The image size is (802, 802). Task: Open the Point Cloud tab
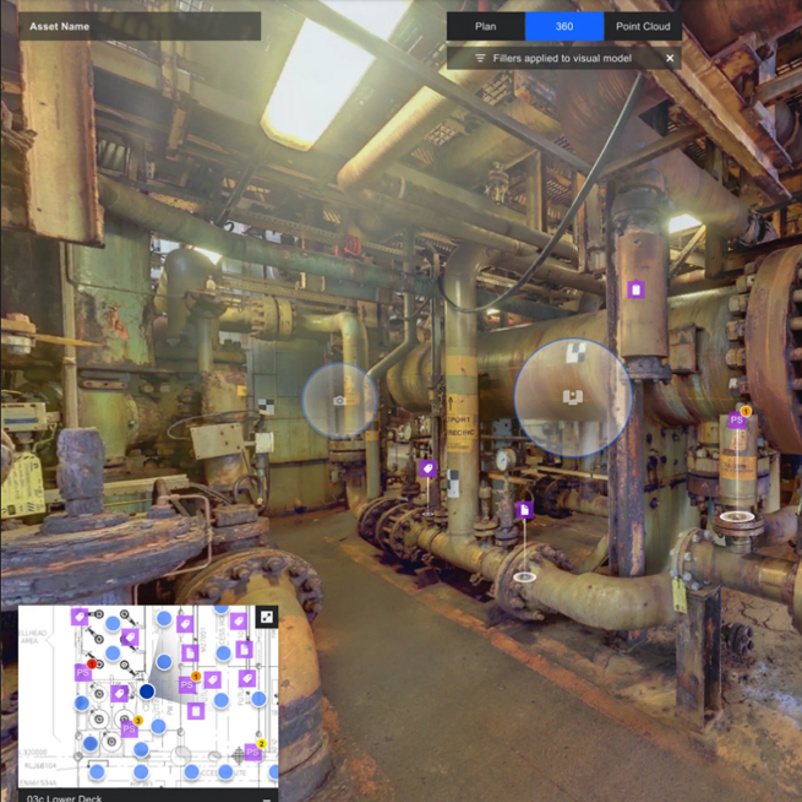coord(643,26)
